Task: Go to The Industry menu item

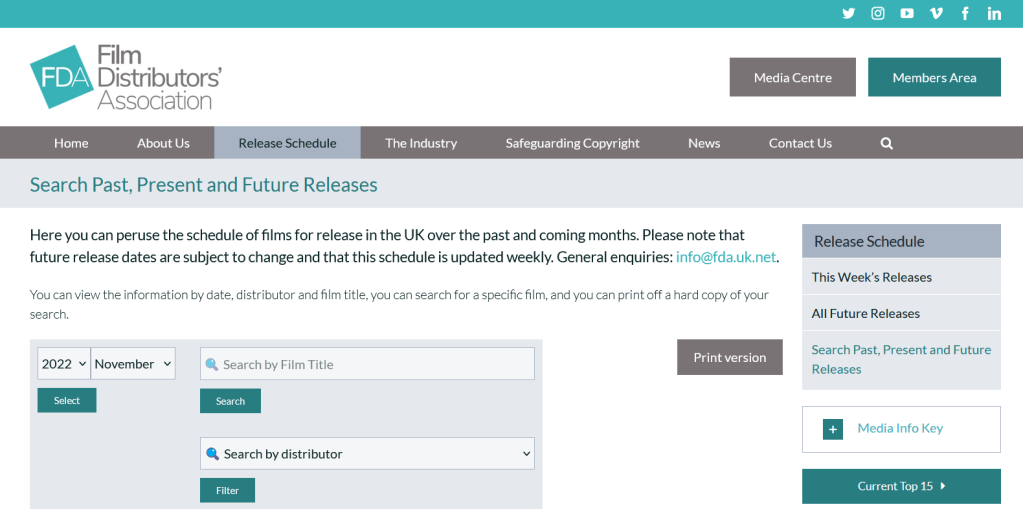Action: 421,143
